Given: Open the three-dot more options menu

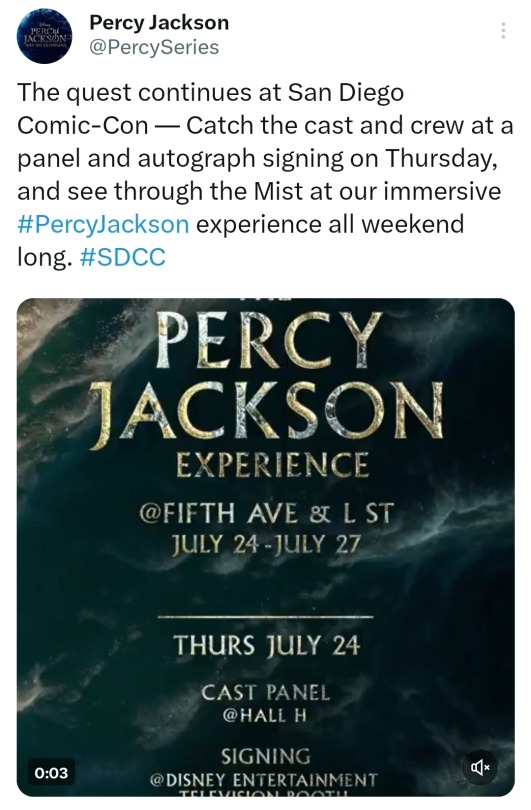Looking at the screenshot, I should tap(503, 30).
